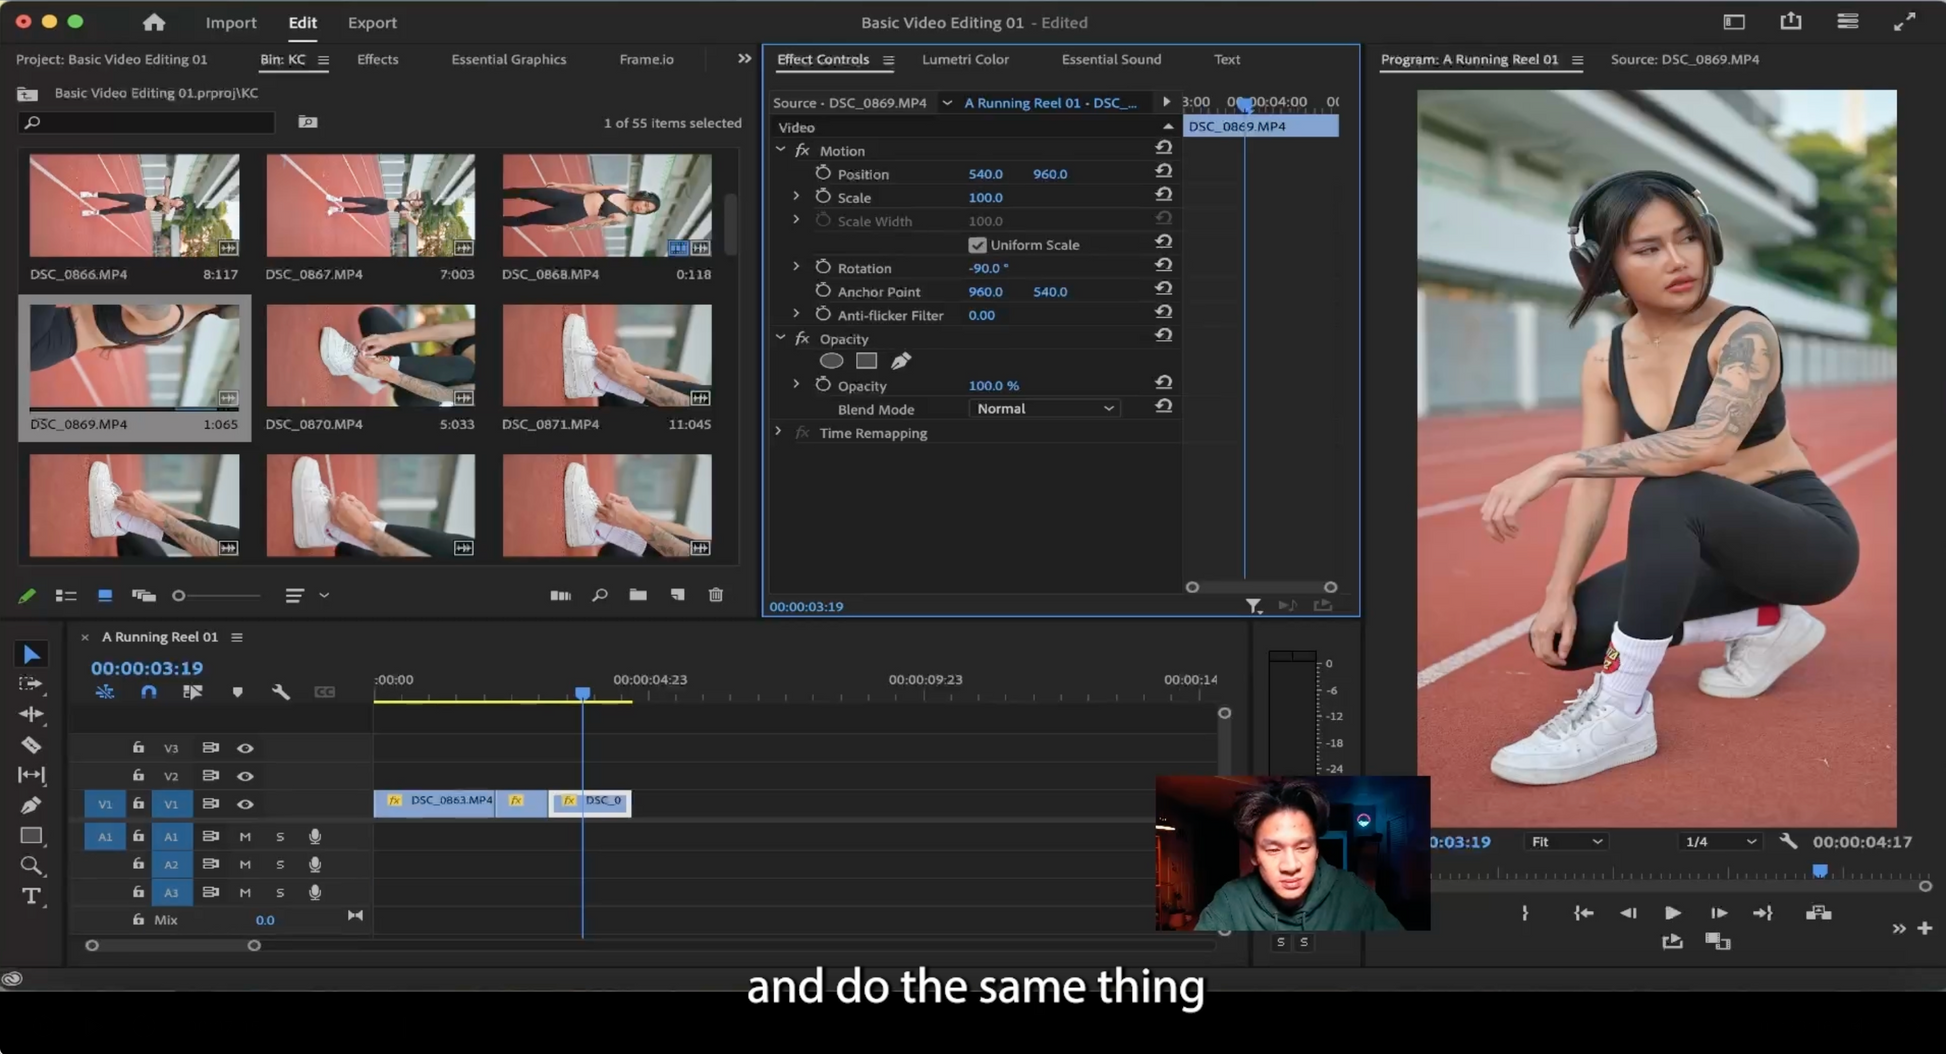Screen dimensions: 1946x1054
Task: Choose the Pen tool in timeline toolbox
Action: click(x=31, y=805)
